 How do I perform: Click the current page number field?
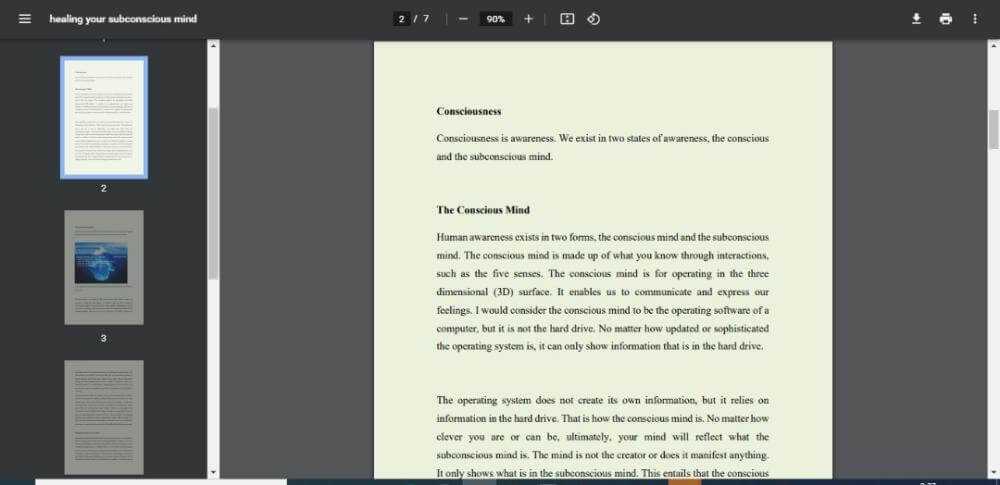(x=402, y=19)
